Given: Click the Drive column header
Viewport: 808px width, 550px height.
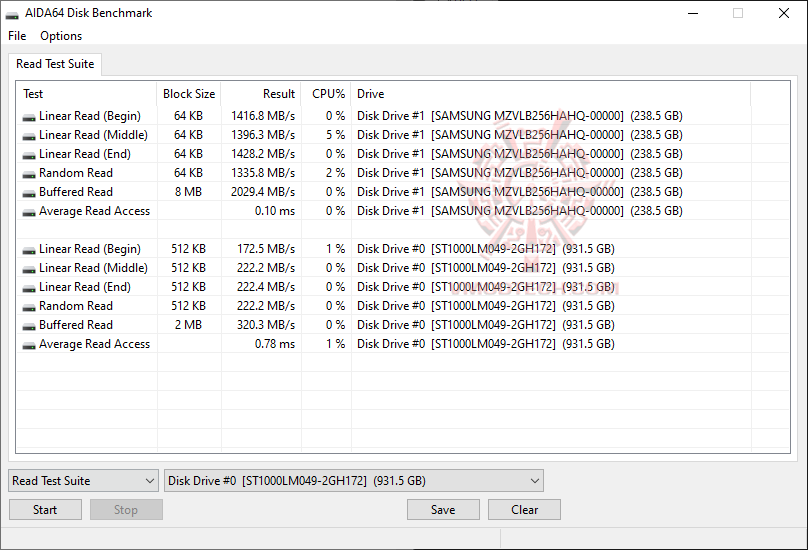Looking at the screenshot, I should [x=551, y=94].
